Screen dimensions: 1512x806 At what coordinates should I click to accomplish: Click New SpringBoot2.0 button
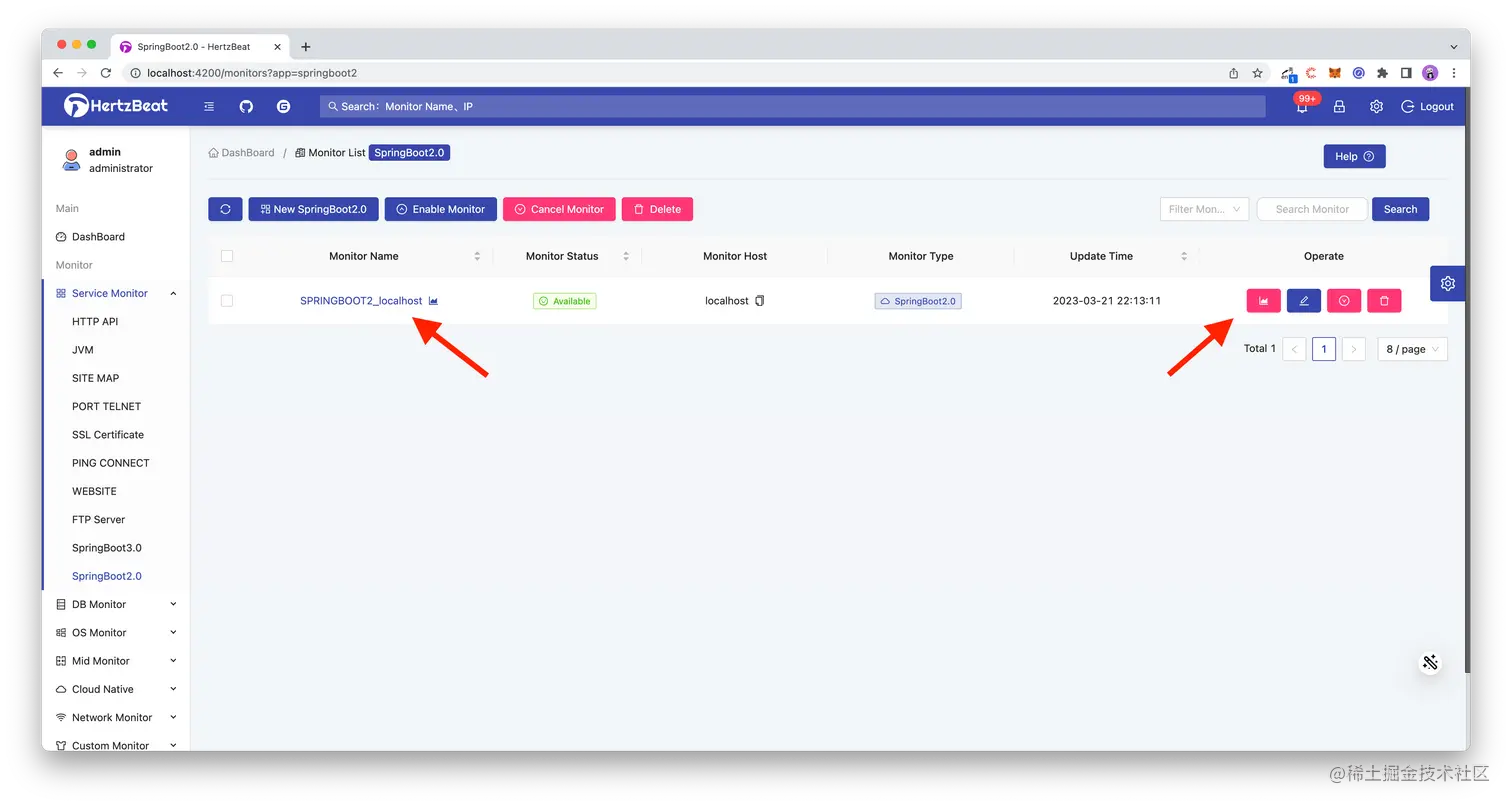point(313,209)
